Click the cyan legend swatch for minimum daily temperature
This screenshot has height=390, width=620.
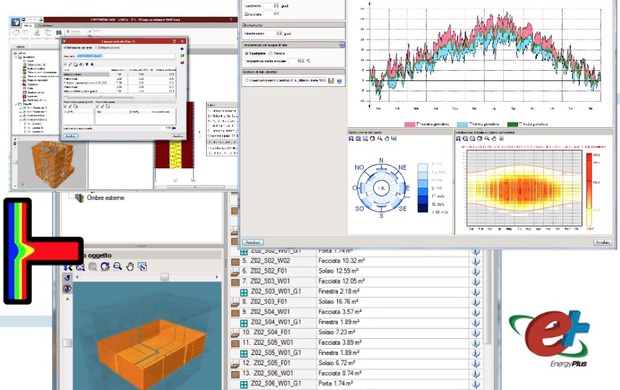[x=462, y=124]
